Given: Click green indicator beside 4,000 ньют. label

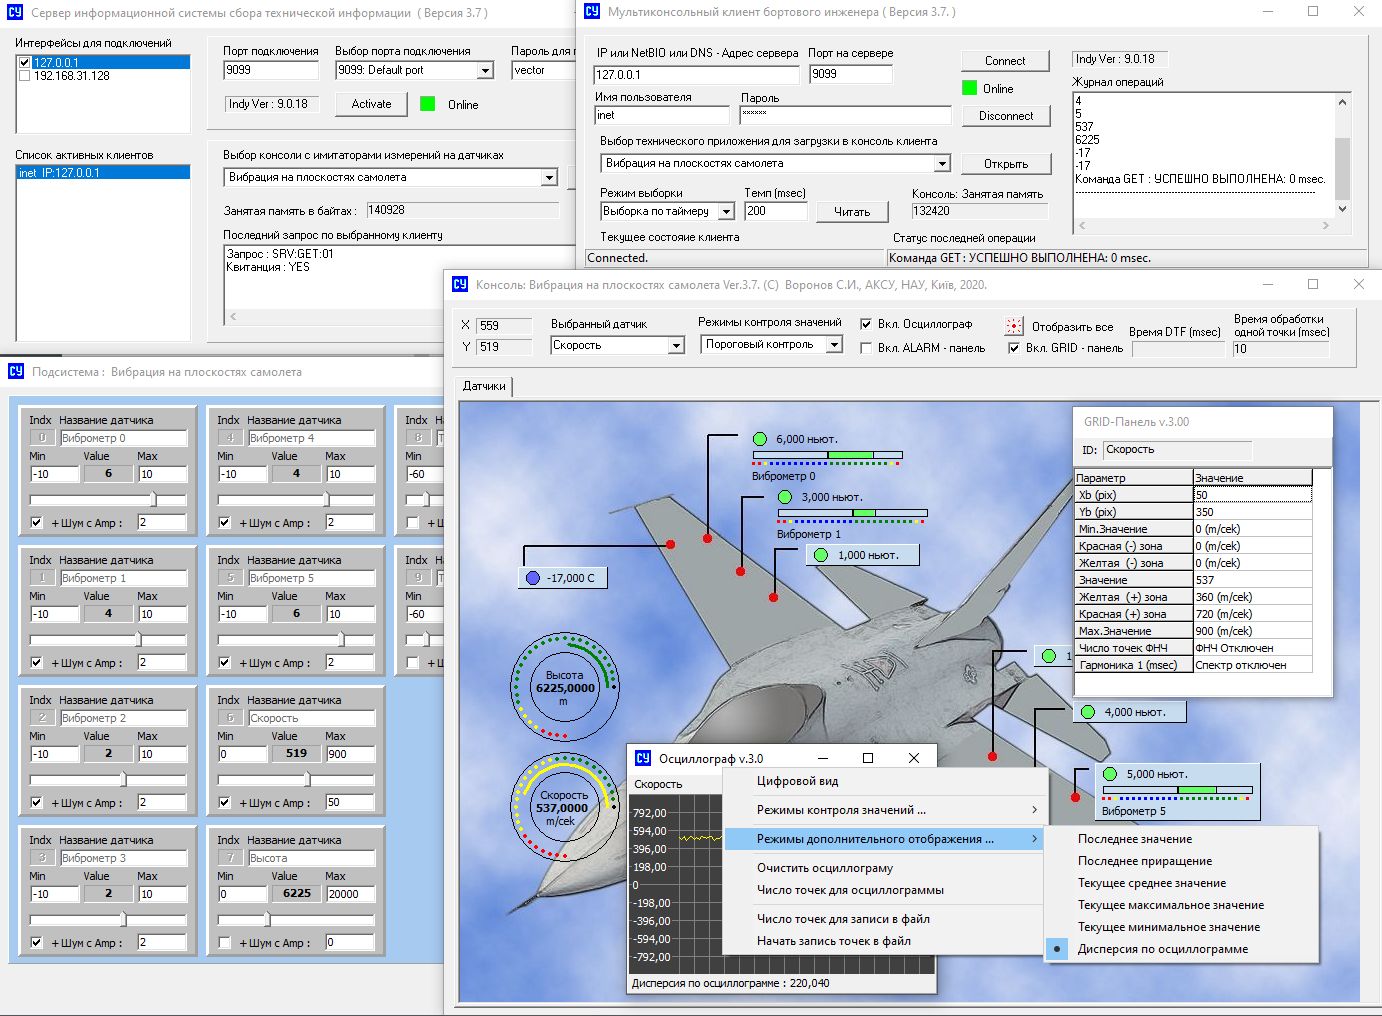Looking at the screenshot, I should [x=1088, y=712].
